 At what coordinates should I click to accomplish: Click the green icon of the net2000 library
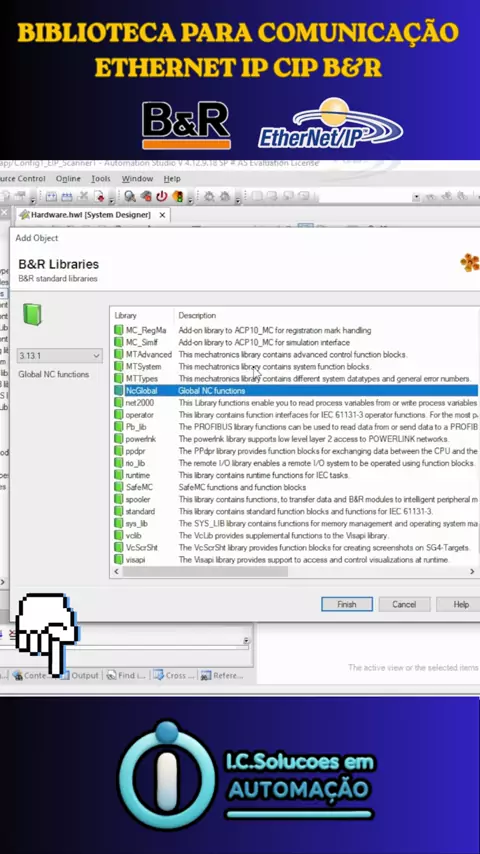pos(119,402)
